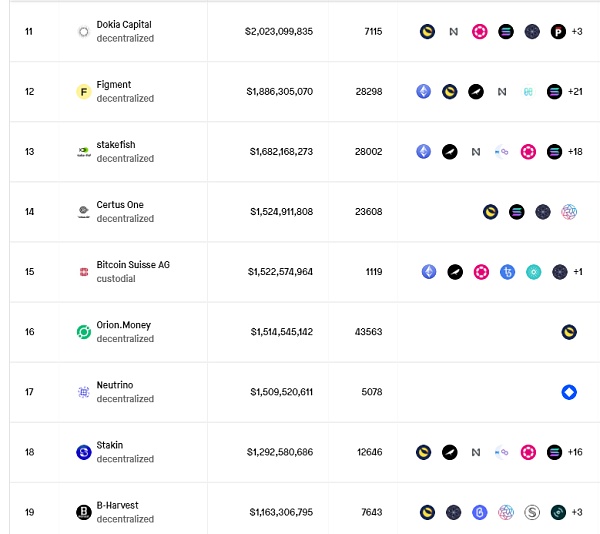The image size is (600, 534).
Task: Expand the +21 more networks for Figment
Action: [x=575, y=92]
